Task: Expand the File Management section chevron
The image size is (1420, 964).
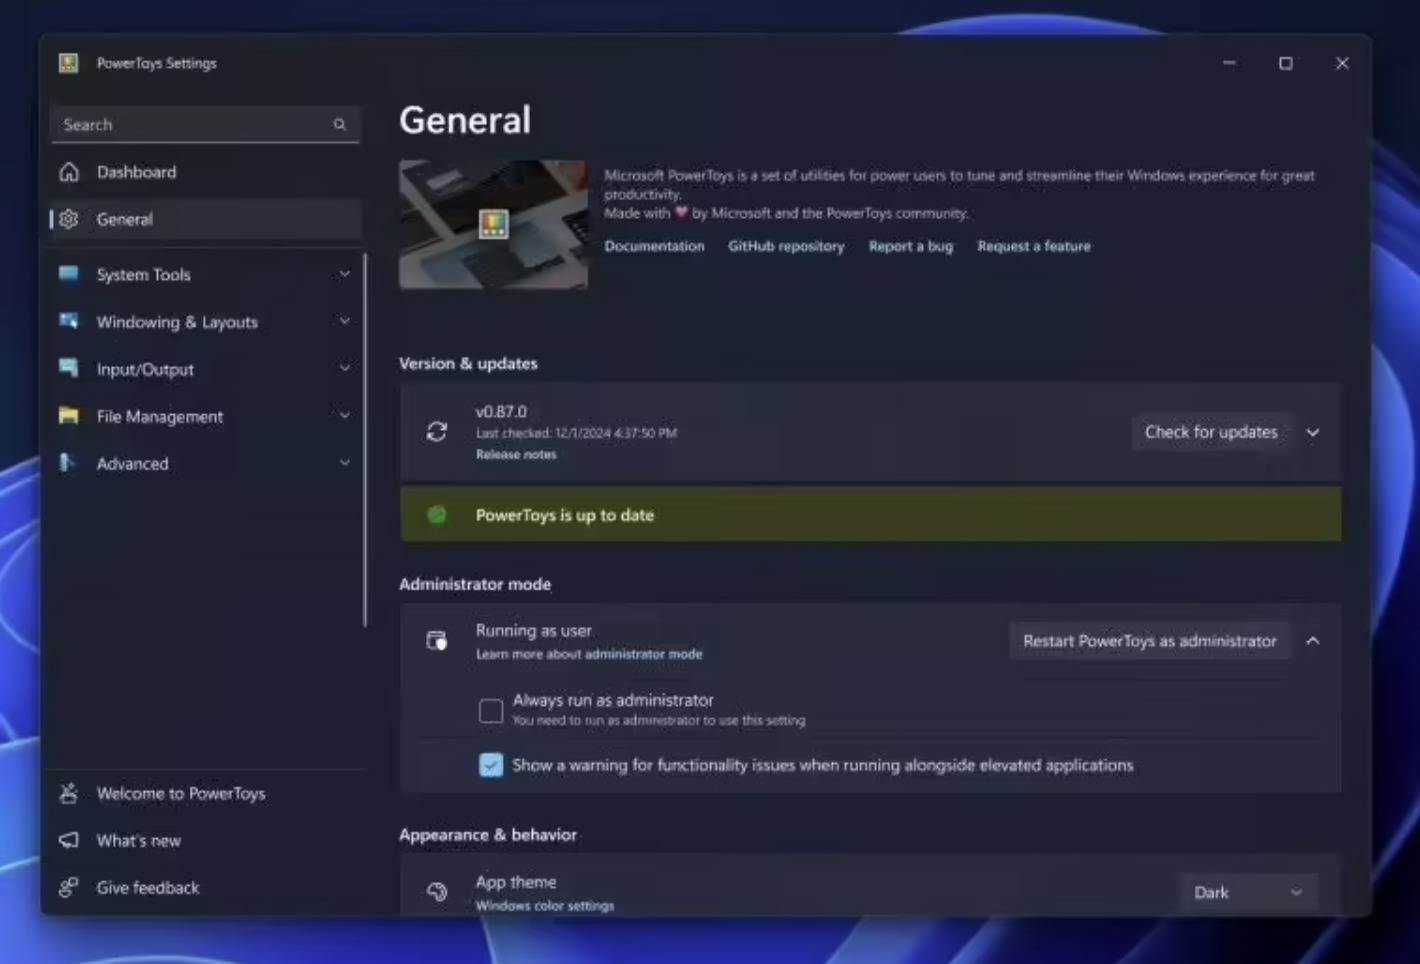Action: (x=345, y=415)
